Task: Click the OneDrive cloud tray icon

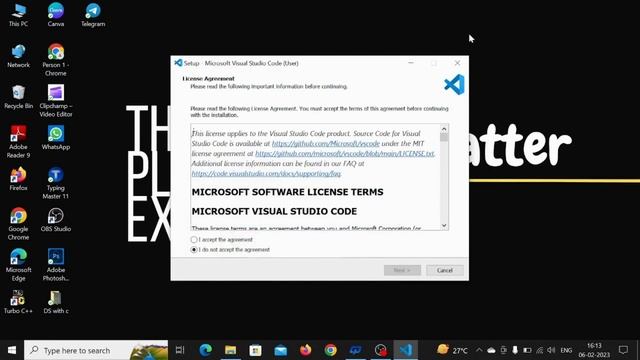Action: [x=491, y=350]
